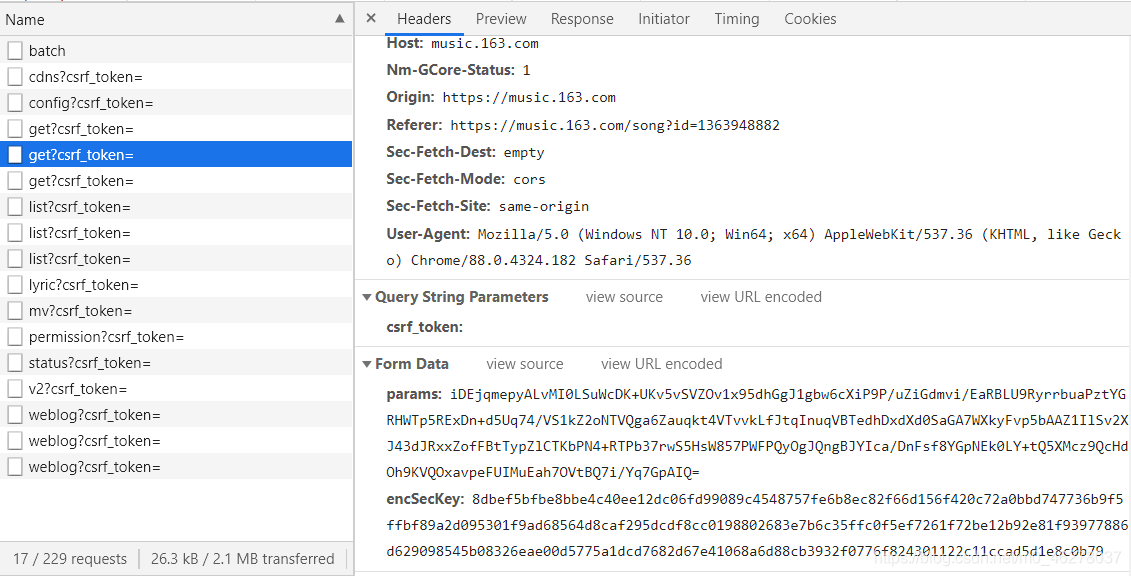This screenshot has height=576, width=1131.
Task: Click view source for Query String Parameters
Action: coord(624,297)
